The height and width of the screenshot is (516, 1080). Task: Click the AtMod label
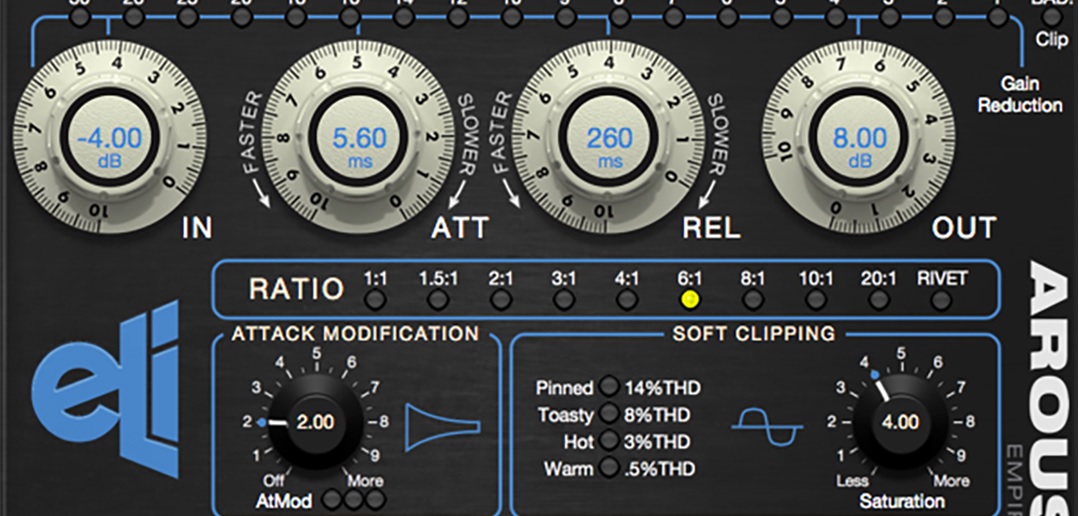284,501
